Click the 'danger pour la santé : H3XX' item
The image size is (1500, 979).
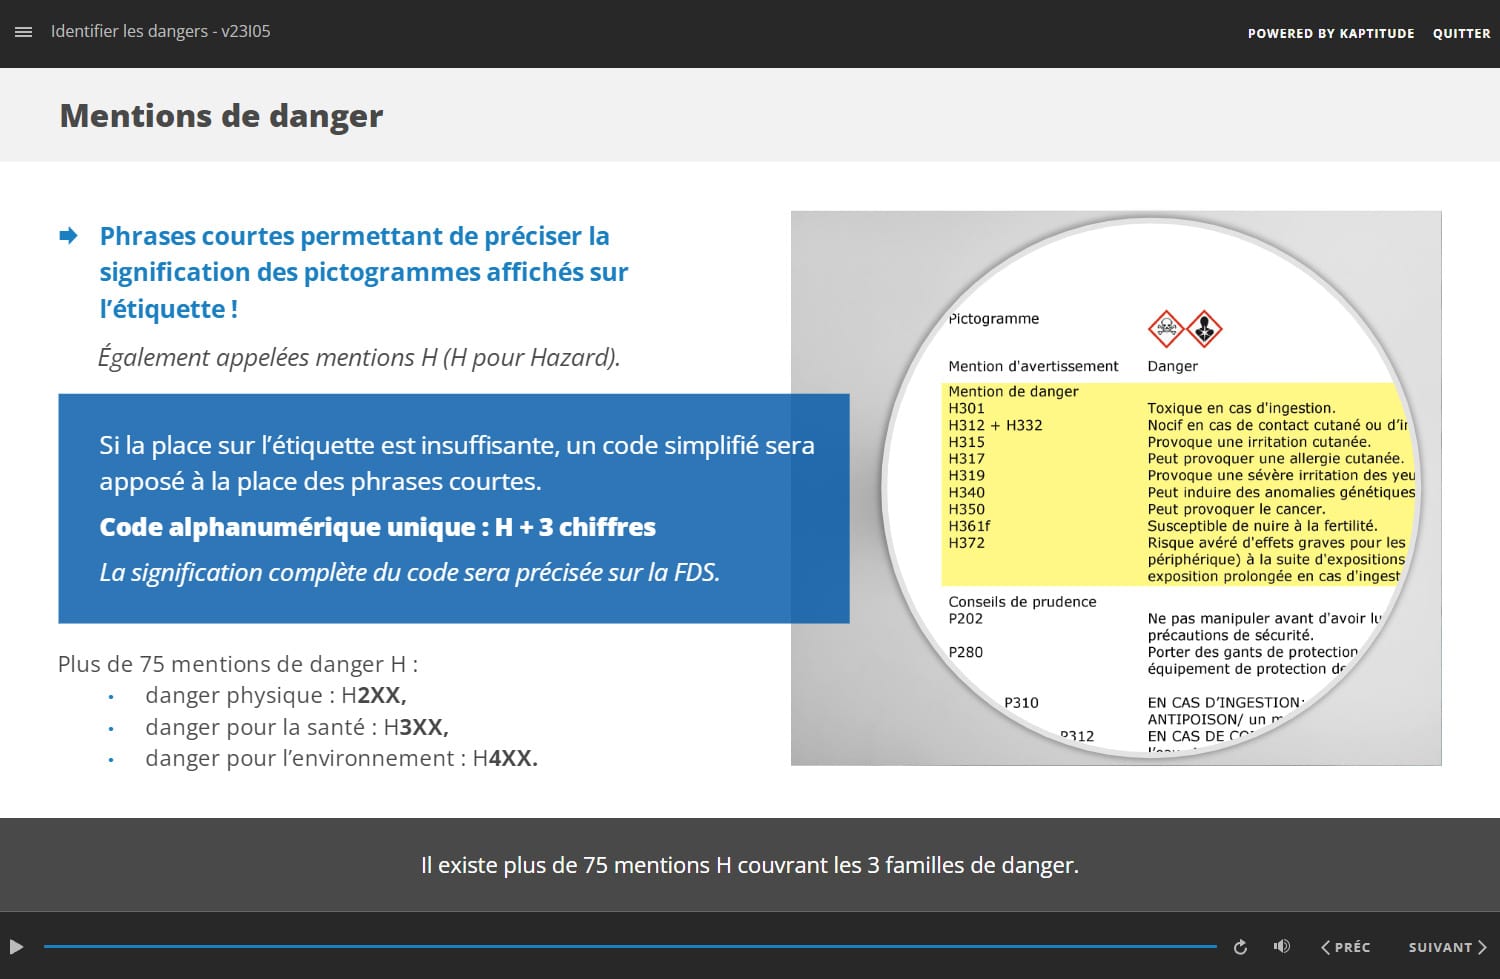click(x=296, y=727)
